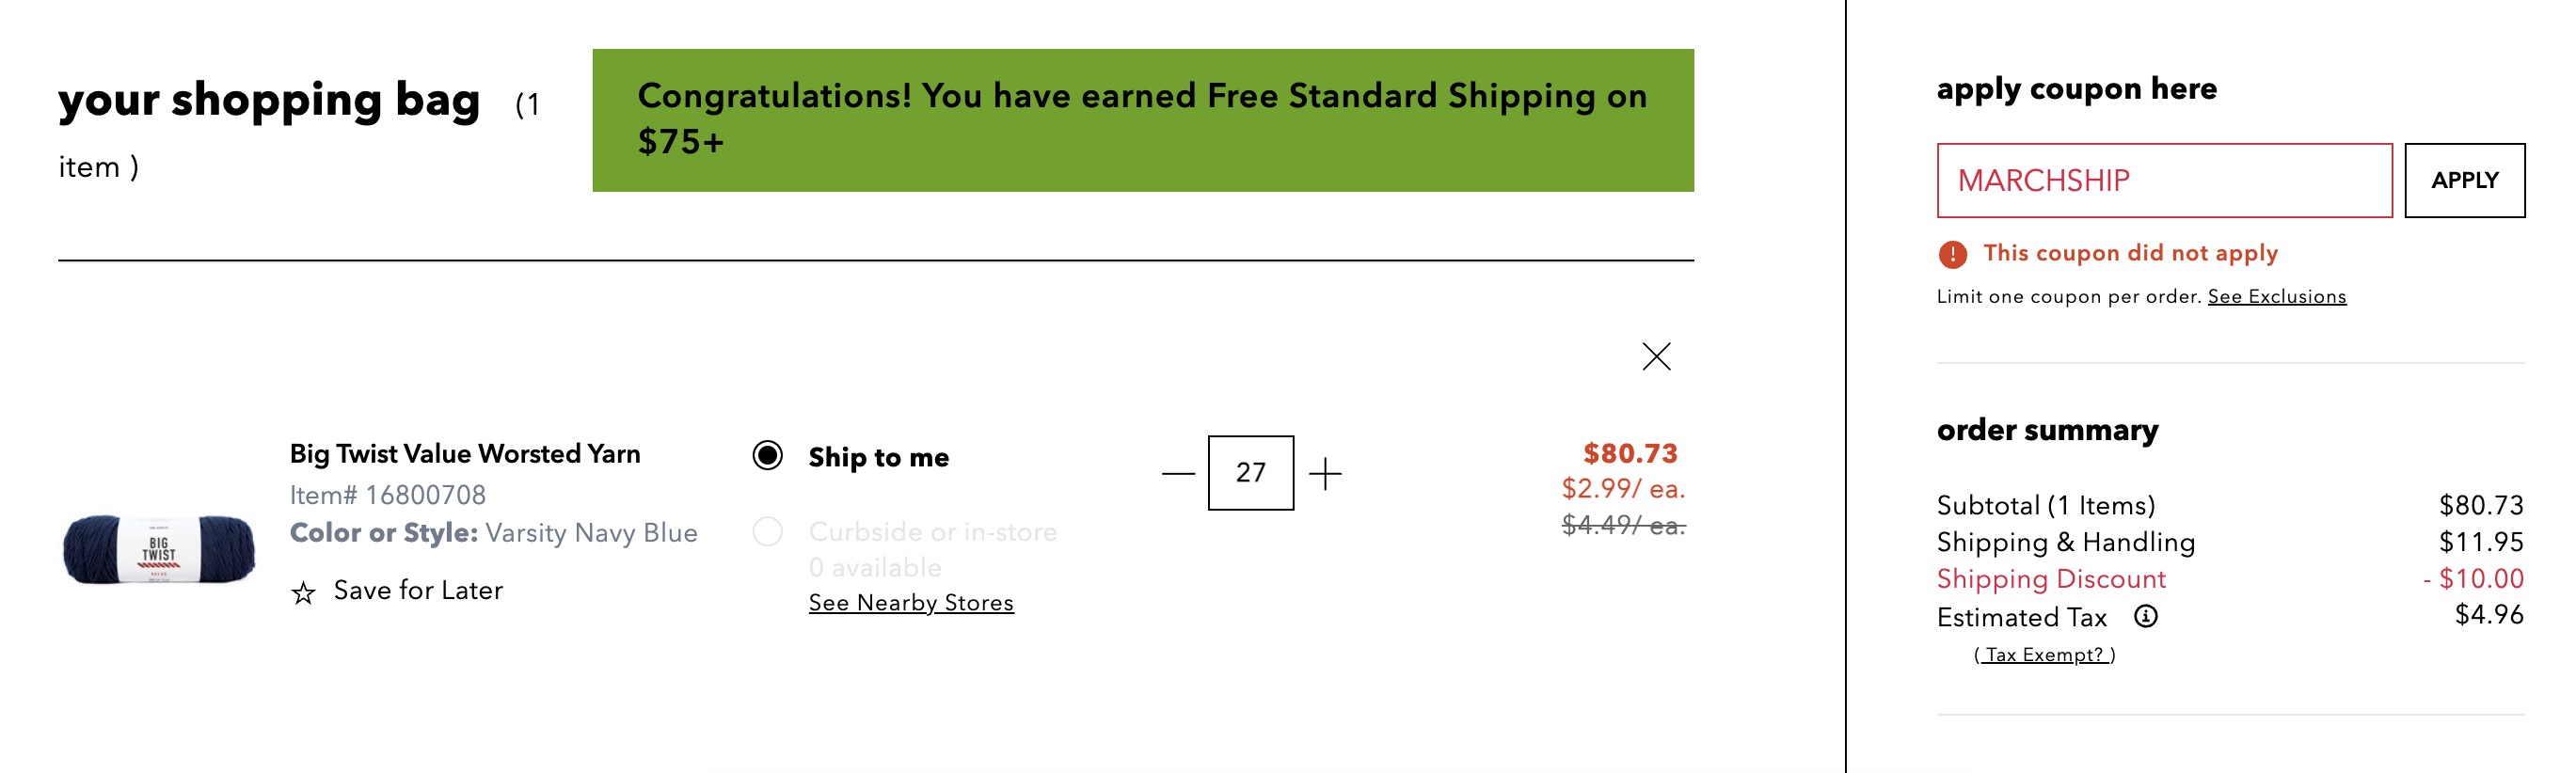Click the Save for Later star icon
This screenshot has width=2576, height=773.
click(301, 592)
